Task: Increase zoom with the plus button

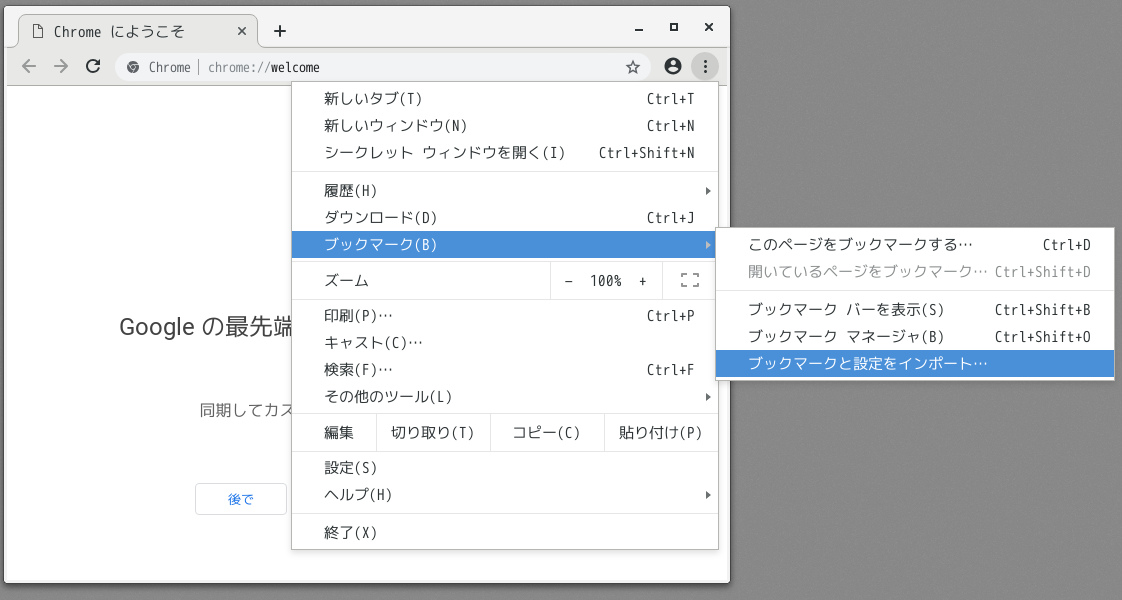Action: 643,281
